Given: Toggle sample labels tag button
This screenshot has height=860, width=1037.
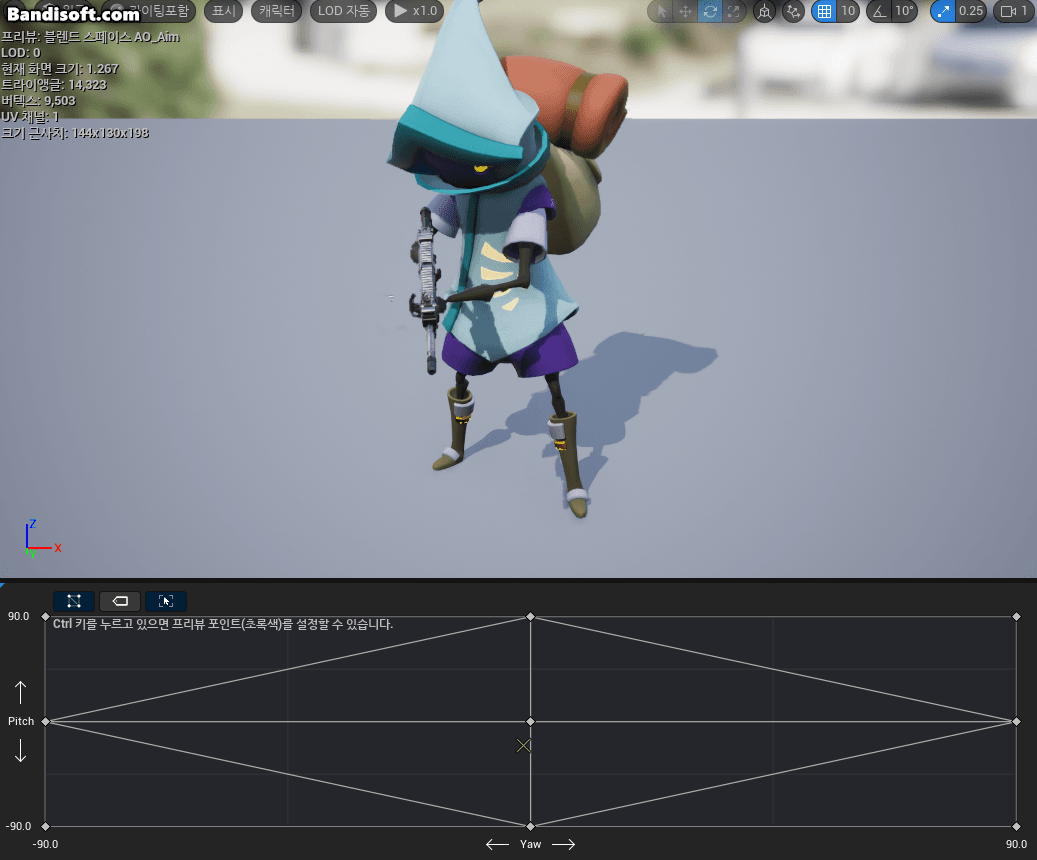Looking at the screenshot, I should 120,601.
